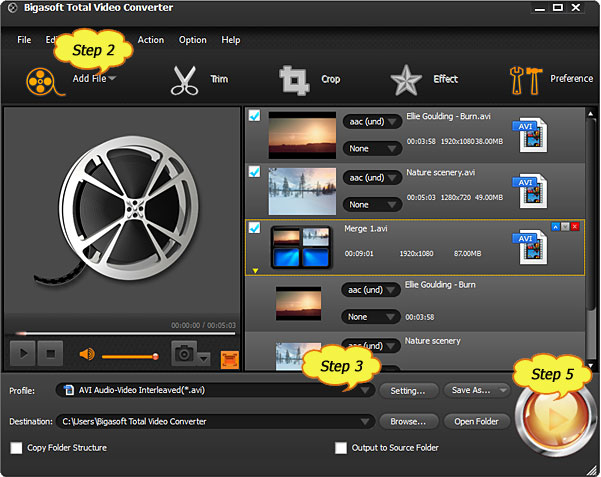This screenshot has width=601, height=477.
Task: Open Add File dropdown arrow
Action: [x=112, y=78]
